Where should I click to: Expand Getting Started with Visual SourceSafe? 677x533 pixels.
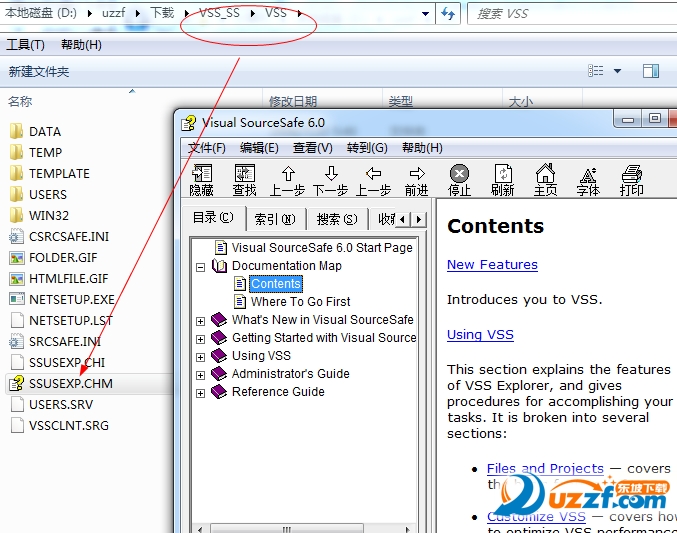coord(200,339)
